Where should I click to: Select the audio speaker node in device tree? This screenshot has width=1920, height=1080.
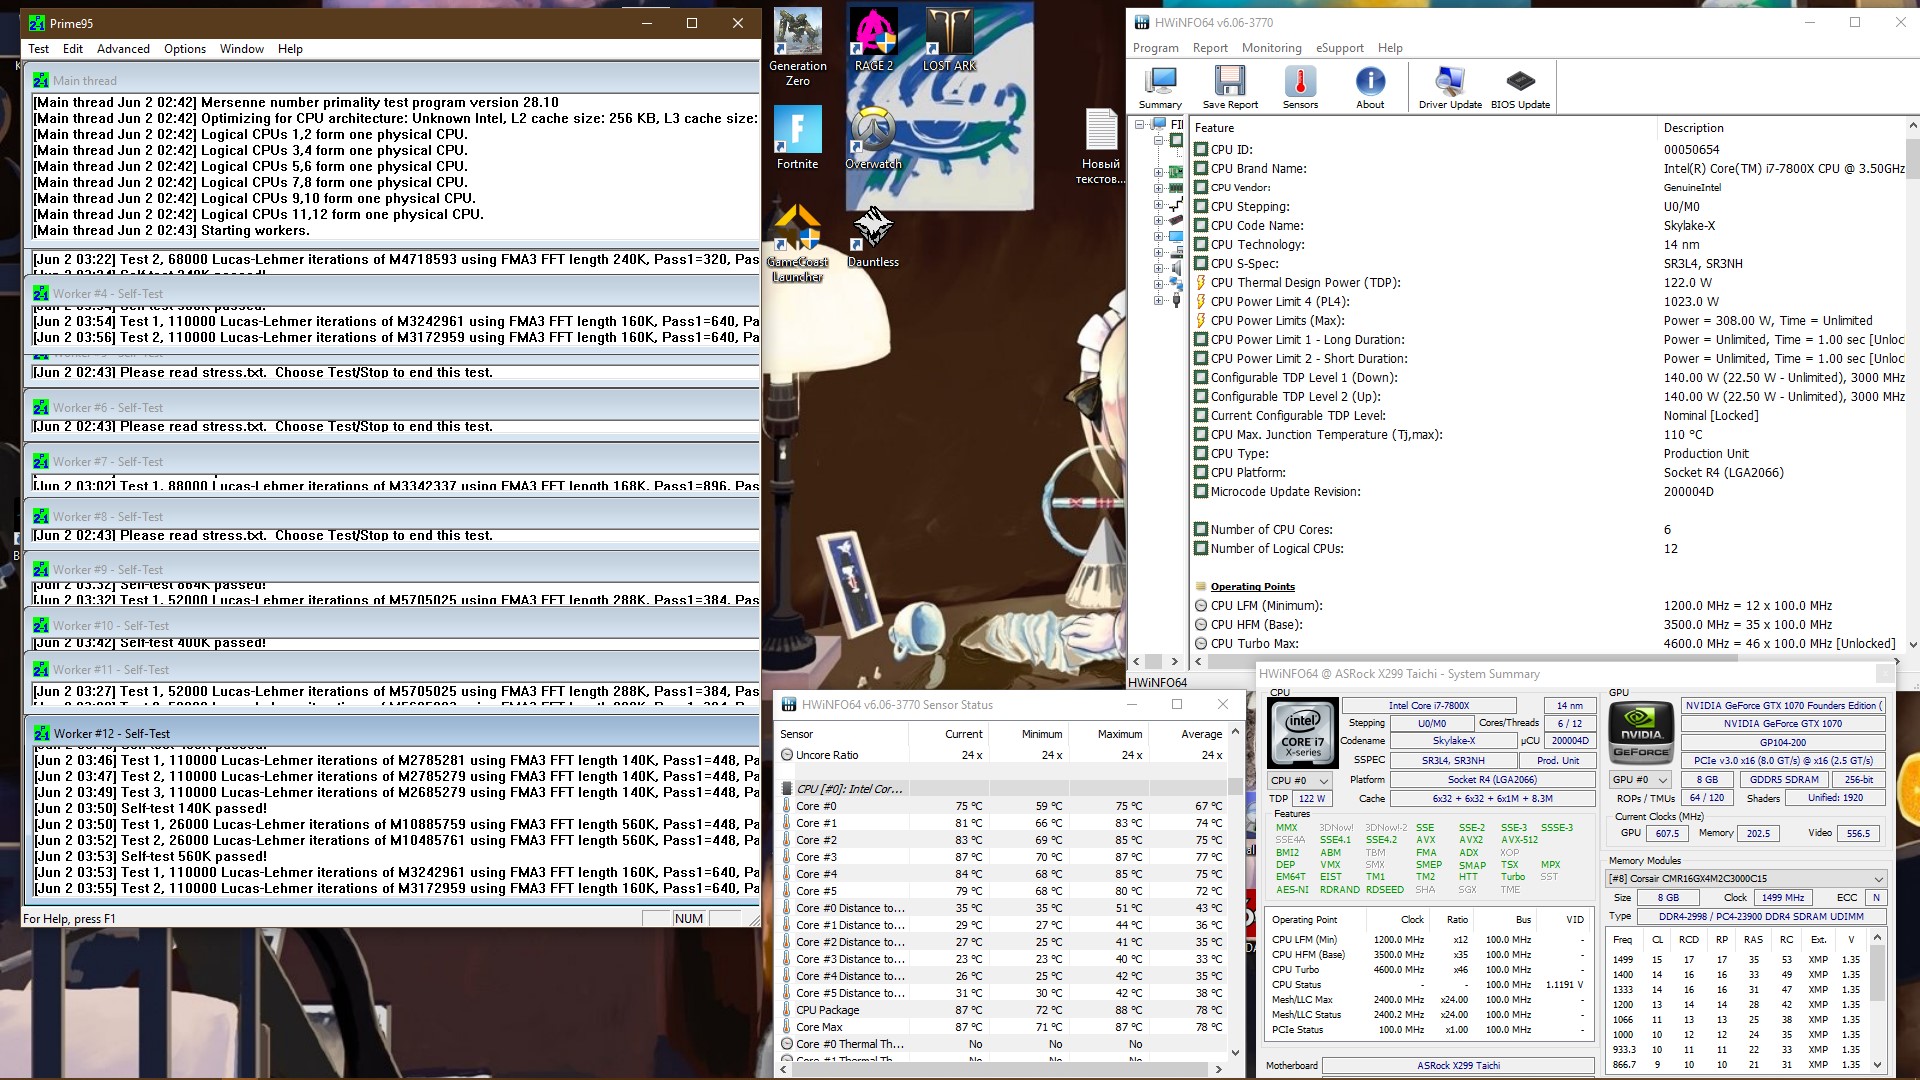(1176, 268)
